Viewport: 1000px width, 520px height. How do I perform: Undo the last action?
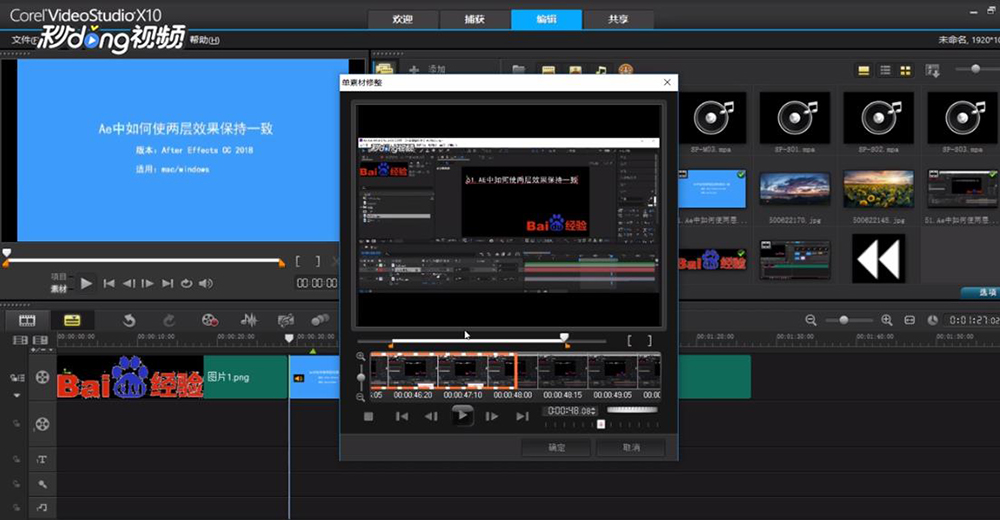(129, 320)
